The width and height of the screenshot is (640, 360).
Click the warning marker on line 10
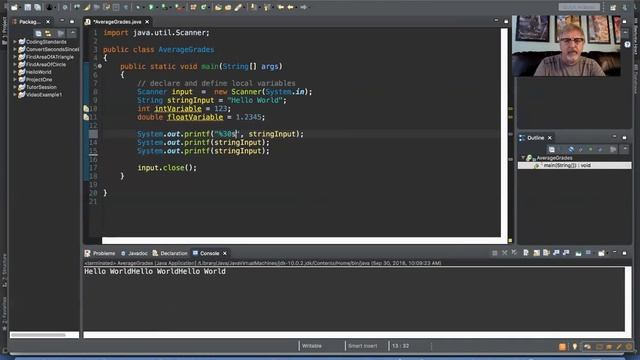tap(86, 109)
